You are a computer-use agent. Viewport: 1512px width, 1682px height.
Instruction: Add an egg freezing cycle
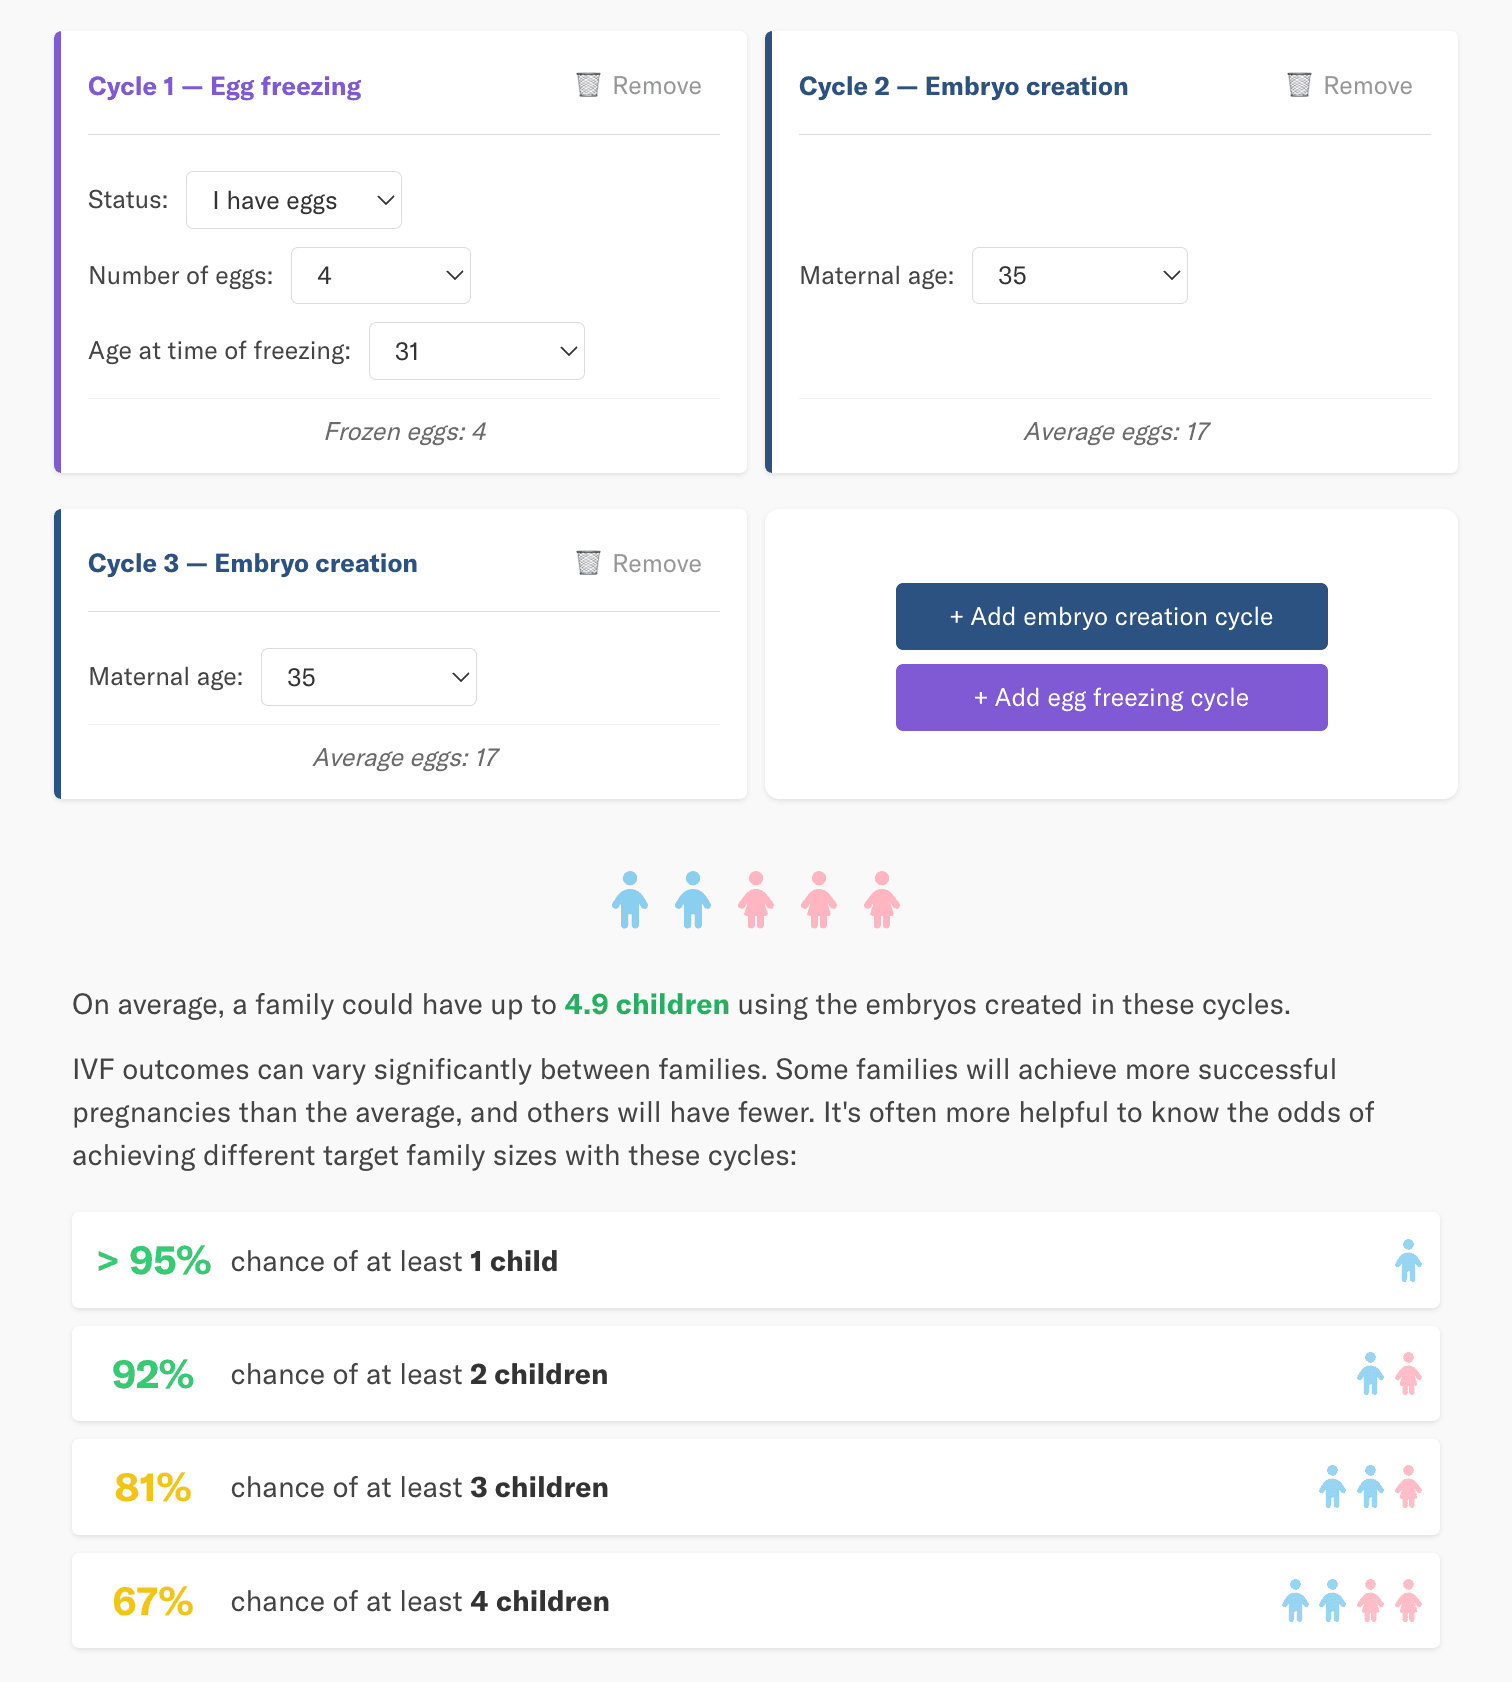(x=1112, y=698)
